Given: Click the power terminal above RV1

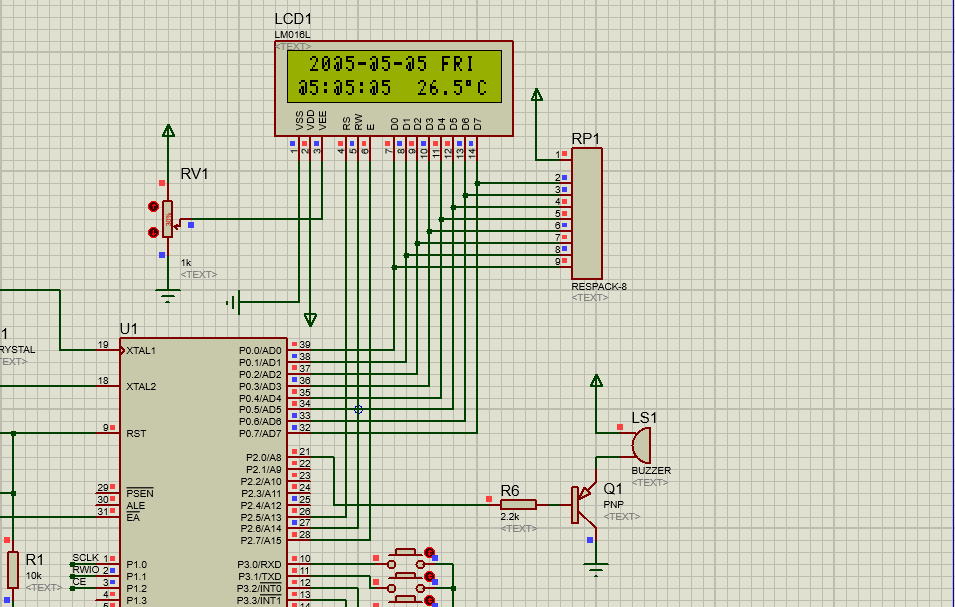Looking at the screenshot, I should pos(169,130).
